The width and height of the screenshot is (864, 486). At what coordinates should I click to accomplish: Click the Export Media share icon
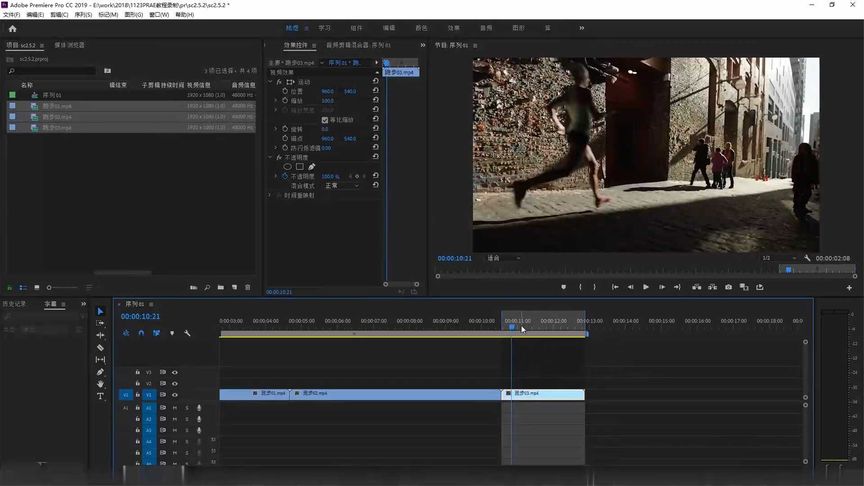tap(760, 287)
